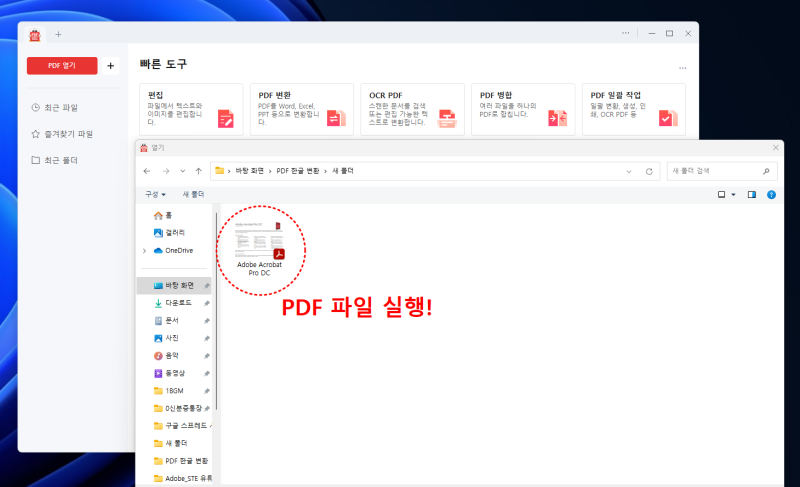
Task: Open 즐겨찾기 파일 in the sidebar
Action: pyautogui.click(x=62, y=134)
